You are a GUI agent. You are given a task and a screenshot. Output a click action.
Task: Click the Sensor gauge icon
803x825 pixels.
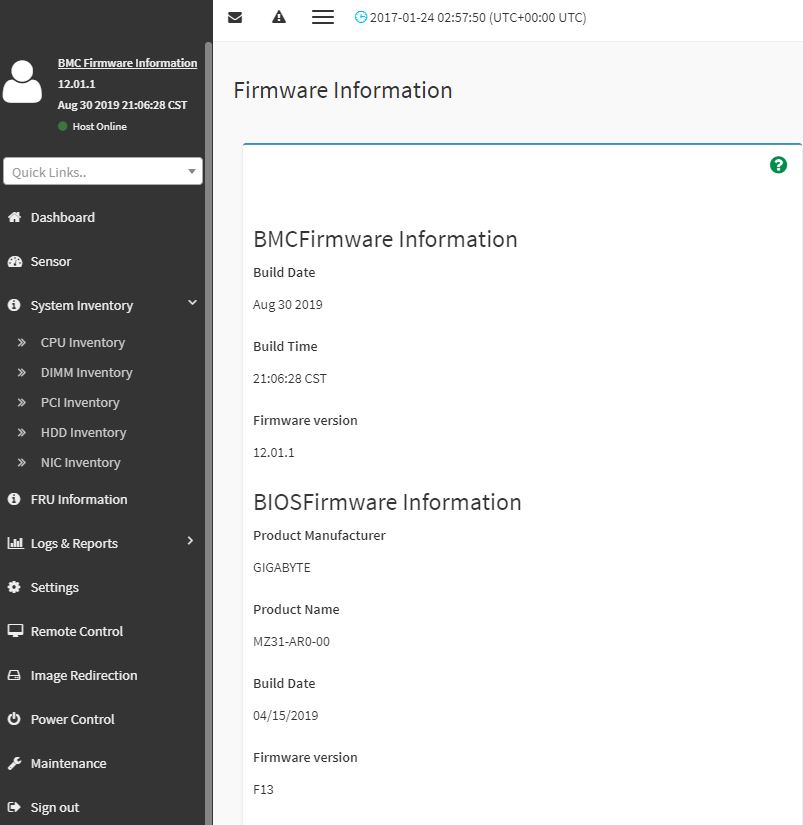[15, 261]
